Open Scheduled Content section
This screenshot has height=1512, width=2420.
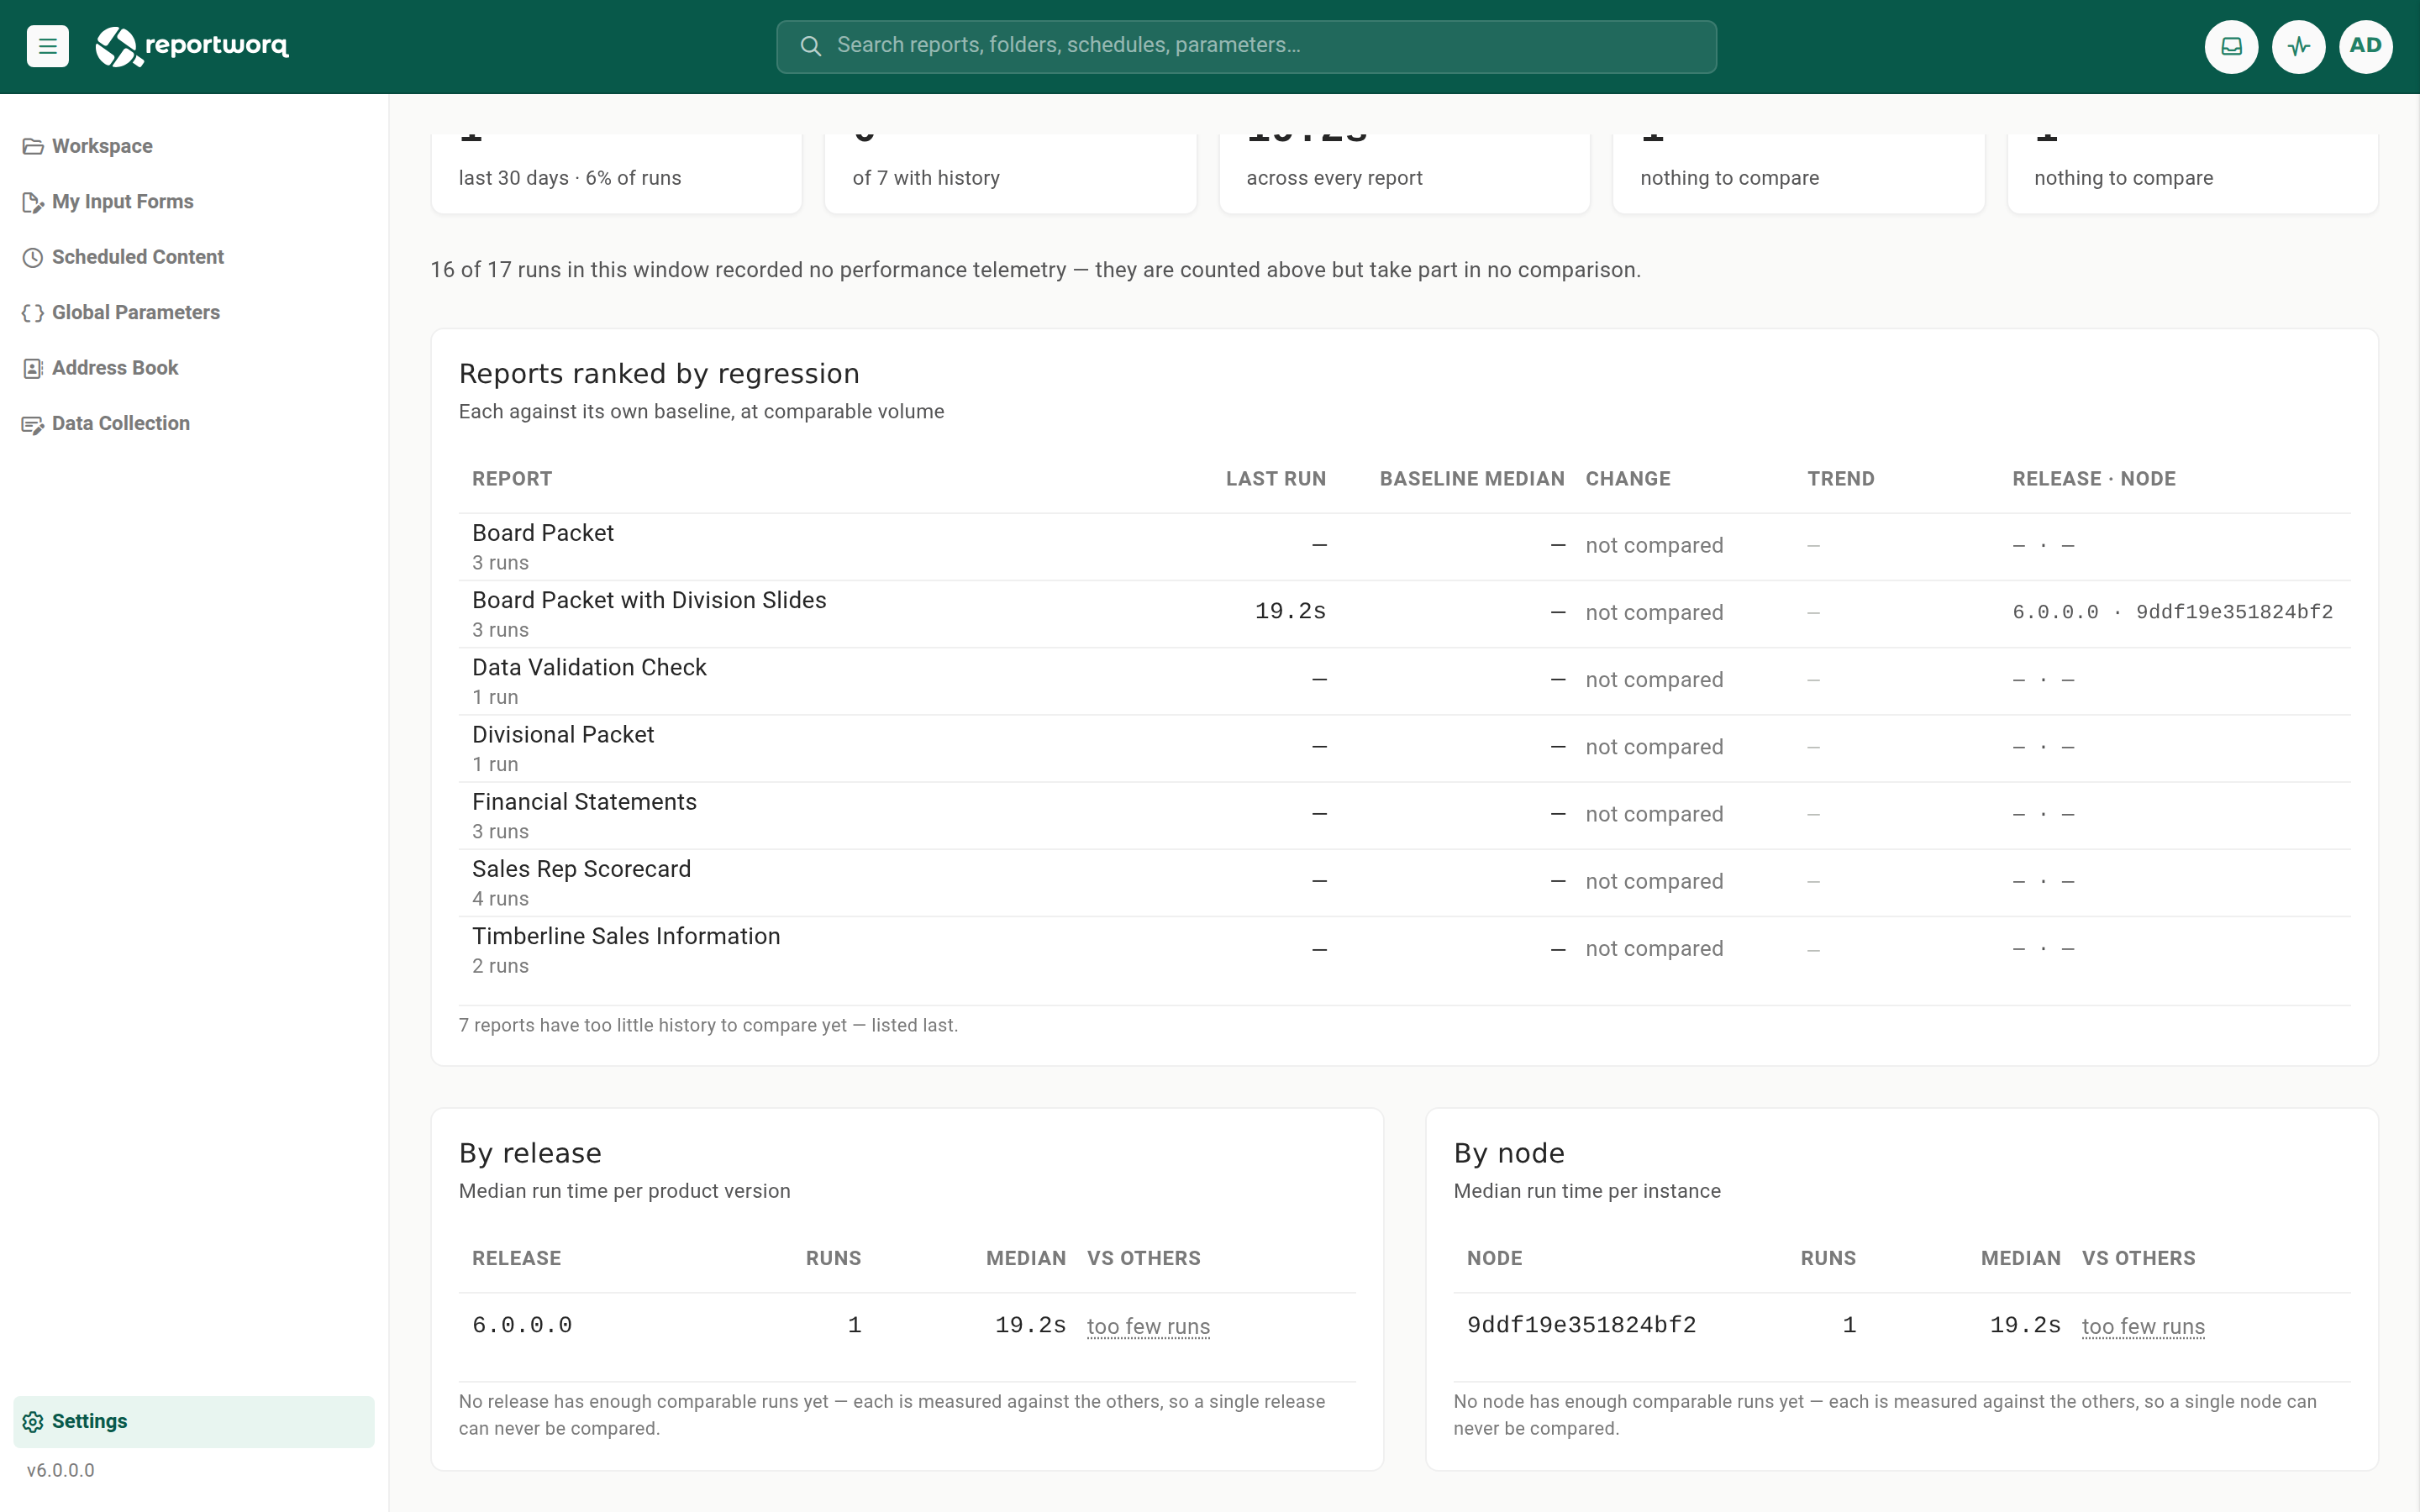tap(194, 257)
